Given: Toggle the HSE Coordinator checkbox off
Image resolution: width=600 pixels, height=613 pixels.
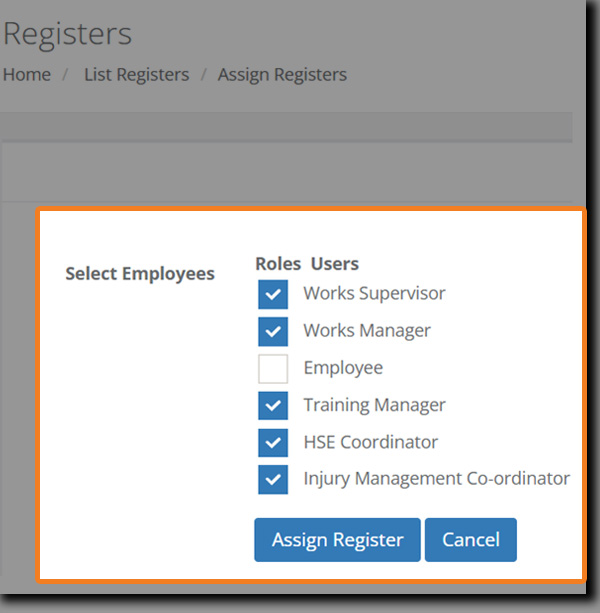Looking at the screenshot, I should 273,443.
